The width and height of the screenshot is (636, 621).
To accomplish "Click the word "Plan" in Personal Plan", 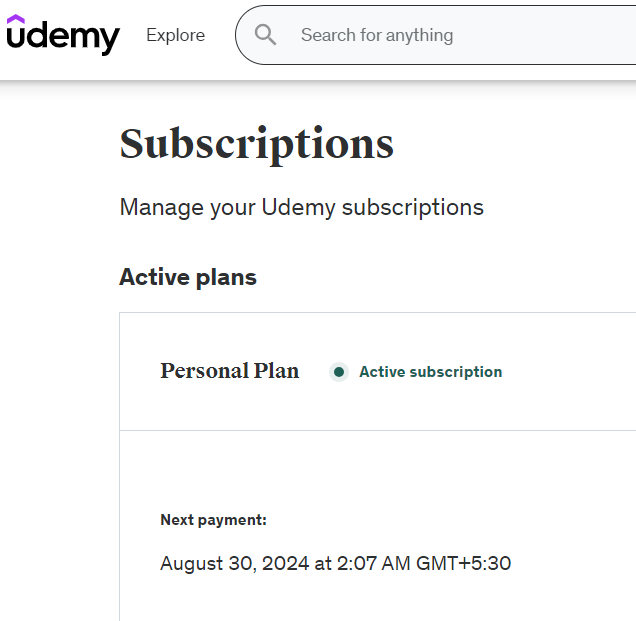I will pyautogui.click(x=276, y=371).
